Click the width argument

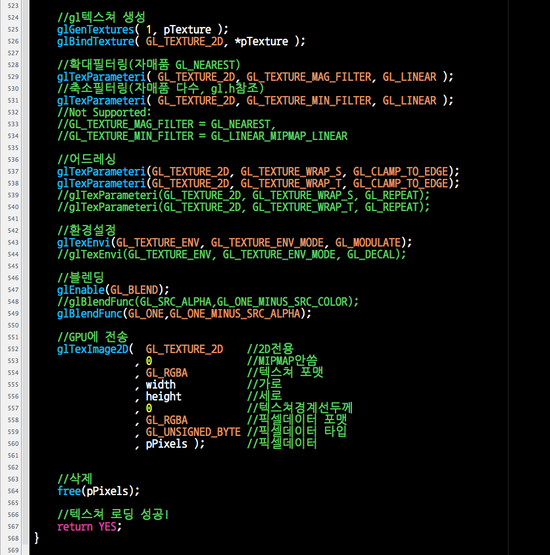tap(161, 384)
